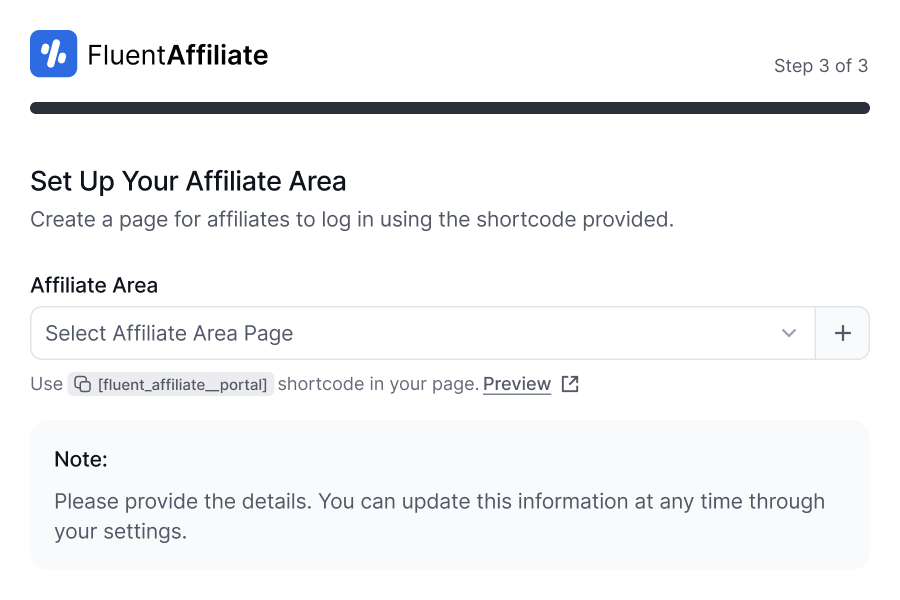
Task: Click the 'shortcode in your page' helper text
Action: pos(378,384)
